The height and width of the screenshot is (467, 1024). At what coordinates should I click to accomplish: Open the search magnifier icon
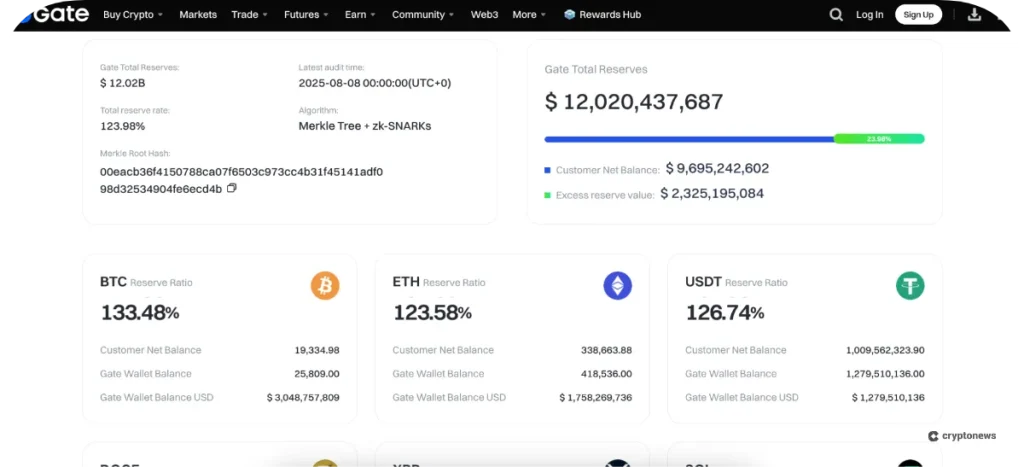836,14
